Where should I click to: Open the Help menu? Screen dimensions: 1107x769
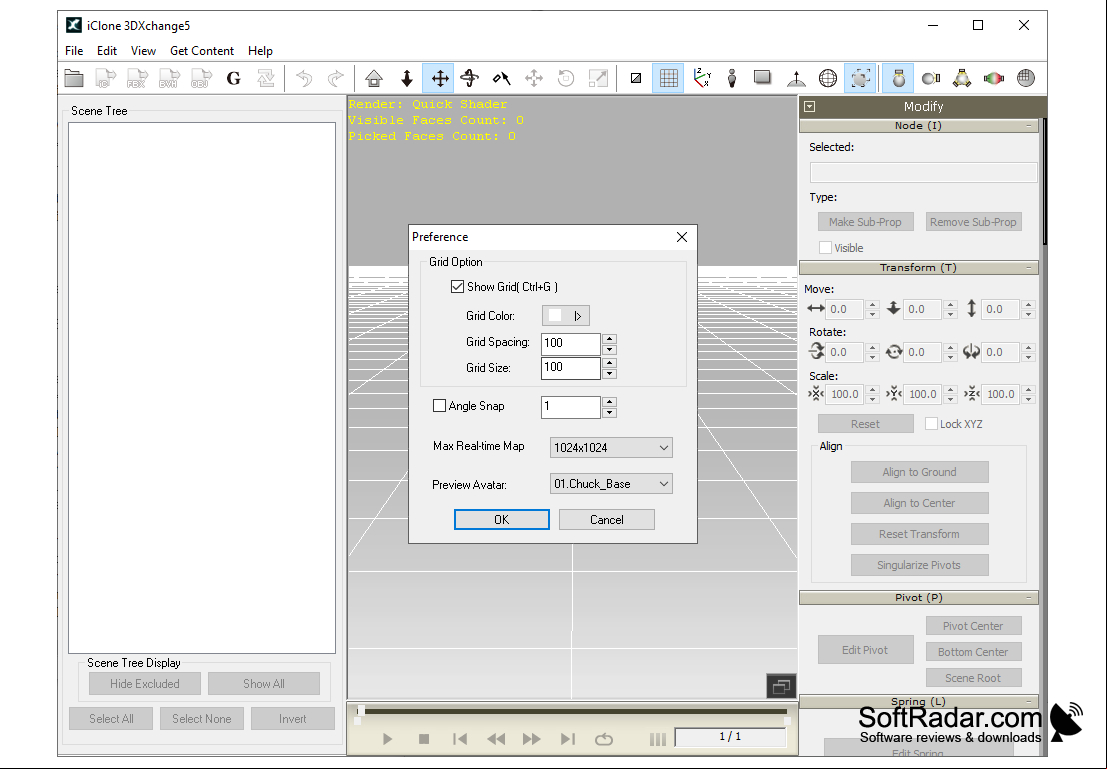261,51
